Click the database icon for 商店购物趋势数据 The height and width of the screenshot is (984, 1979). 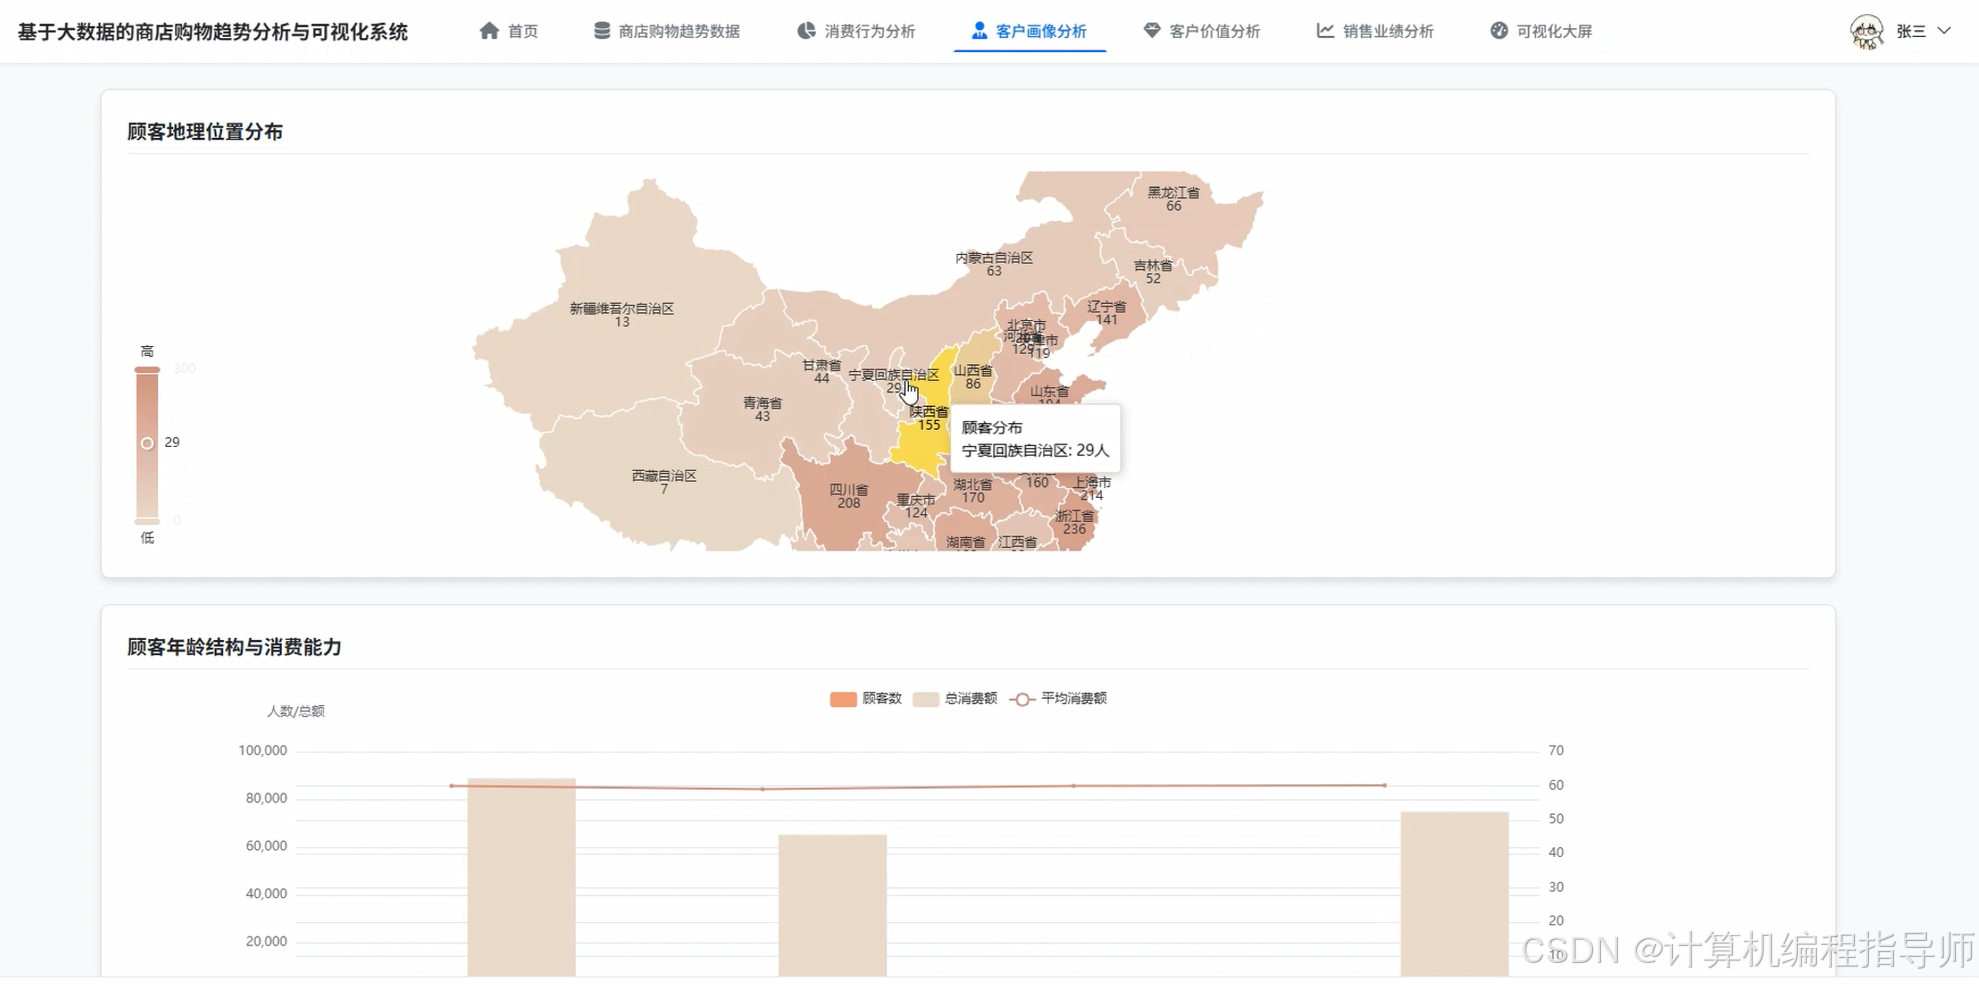601,31
